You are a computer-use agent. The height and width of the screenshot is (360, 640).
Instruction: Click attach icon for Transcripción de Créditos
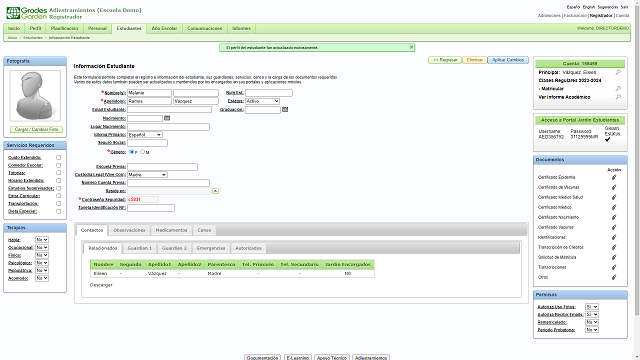pyautogui.click(x=614, y=247)
